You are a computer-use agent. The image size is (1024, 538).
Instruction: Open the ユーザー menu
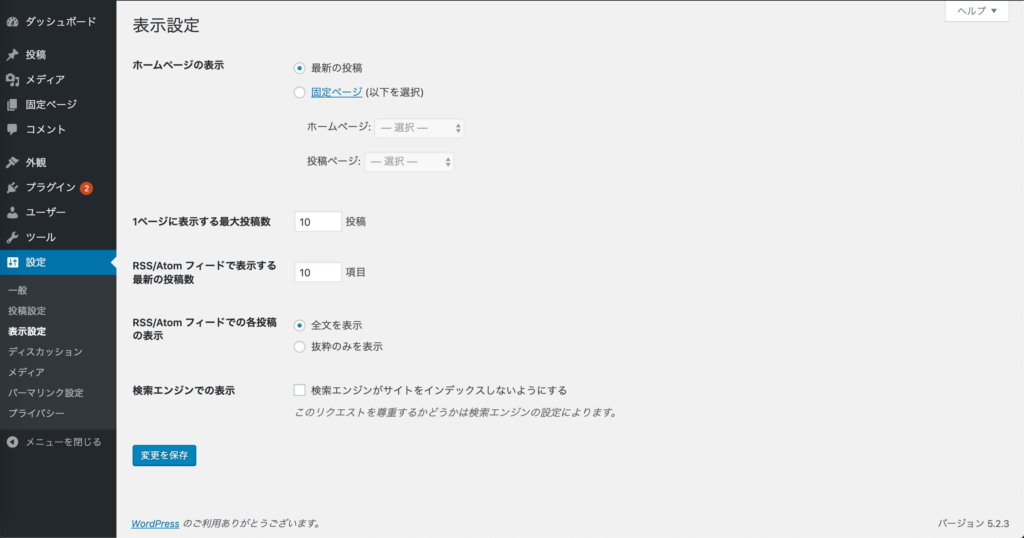point(46,212)
